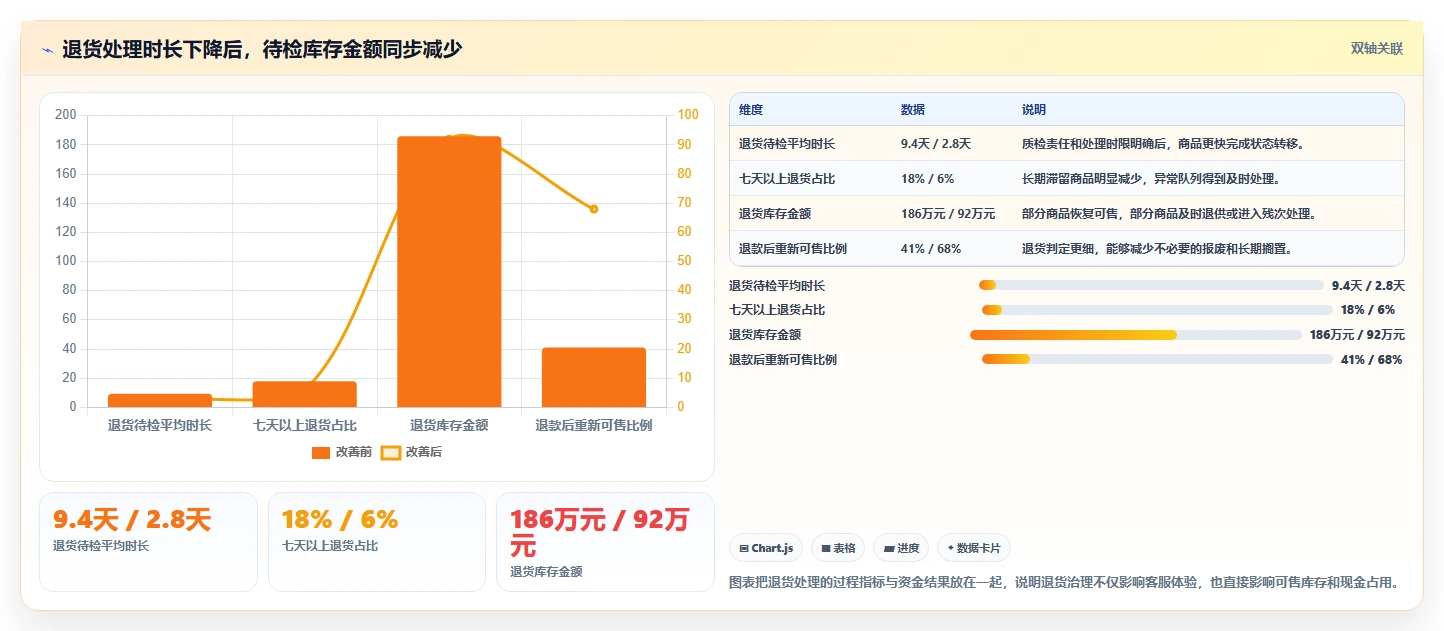Click the 双轴关联 label
The width and height of the screenshot is (1444, 631).
point(1377,48)
